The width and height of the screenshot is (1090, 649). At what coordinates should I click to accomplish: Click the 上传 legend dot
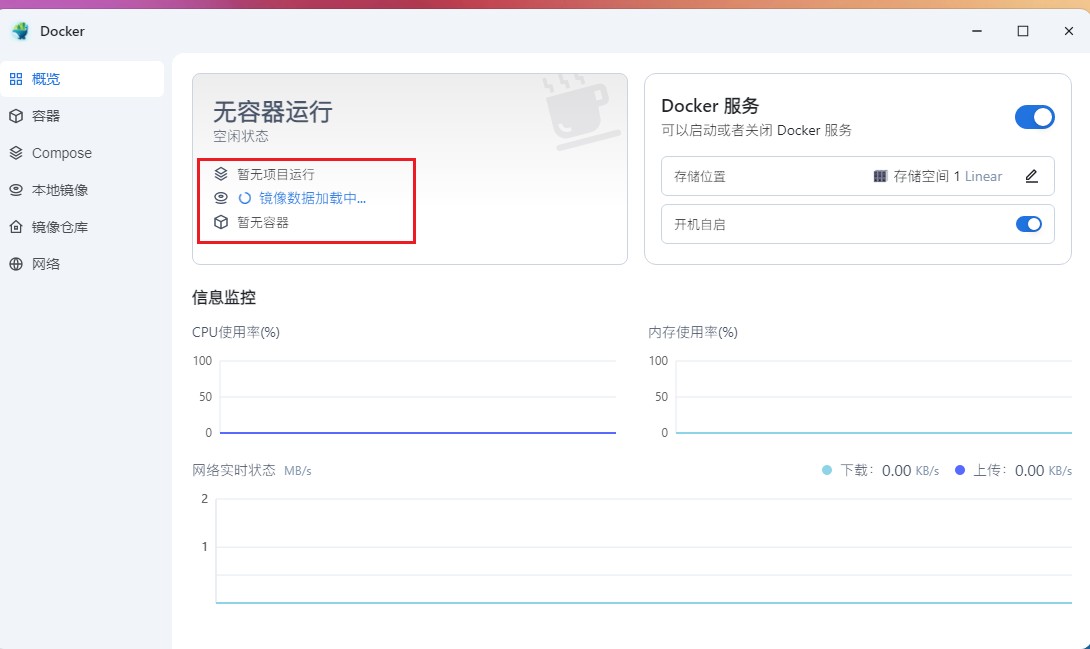tap(960, 470)
